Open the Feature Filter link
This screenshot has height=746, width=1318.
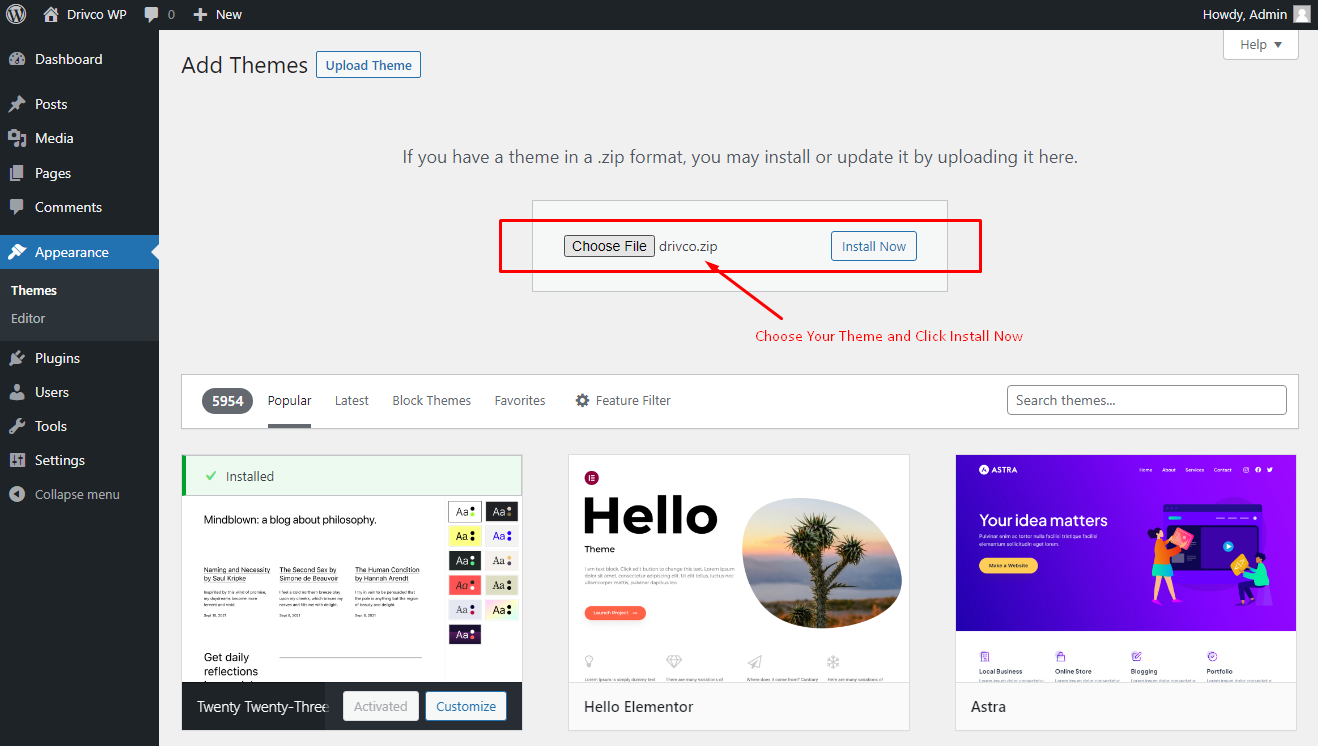(622, 400)
